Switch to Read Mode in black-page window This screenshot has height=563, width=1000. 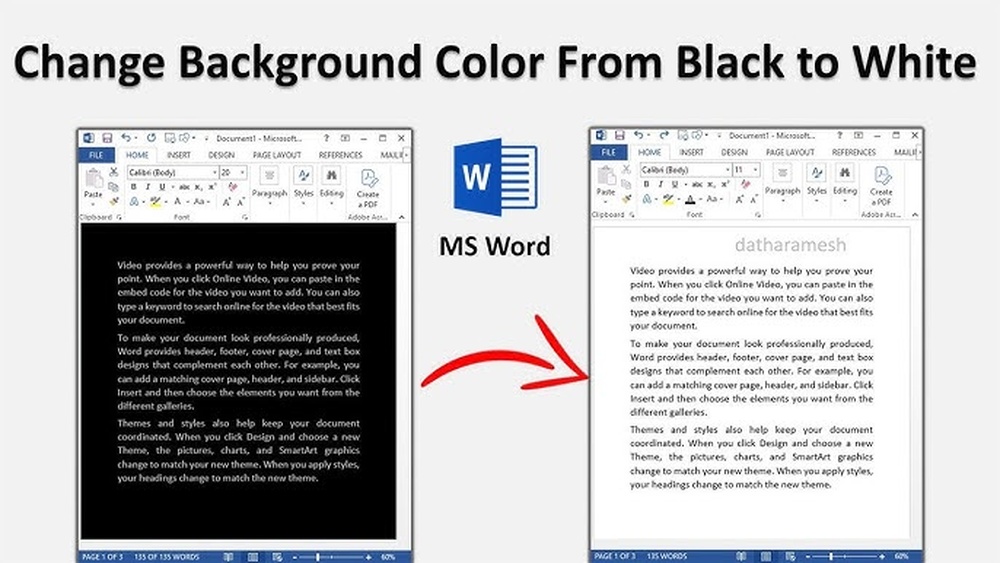[x=228, y=557]
